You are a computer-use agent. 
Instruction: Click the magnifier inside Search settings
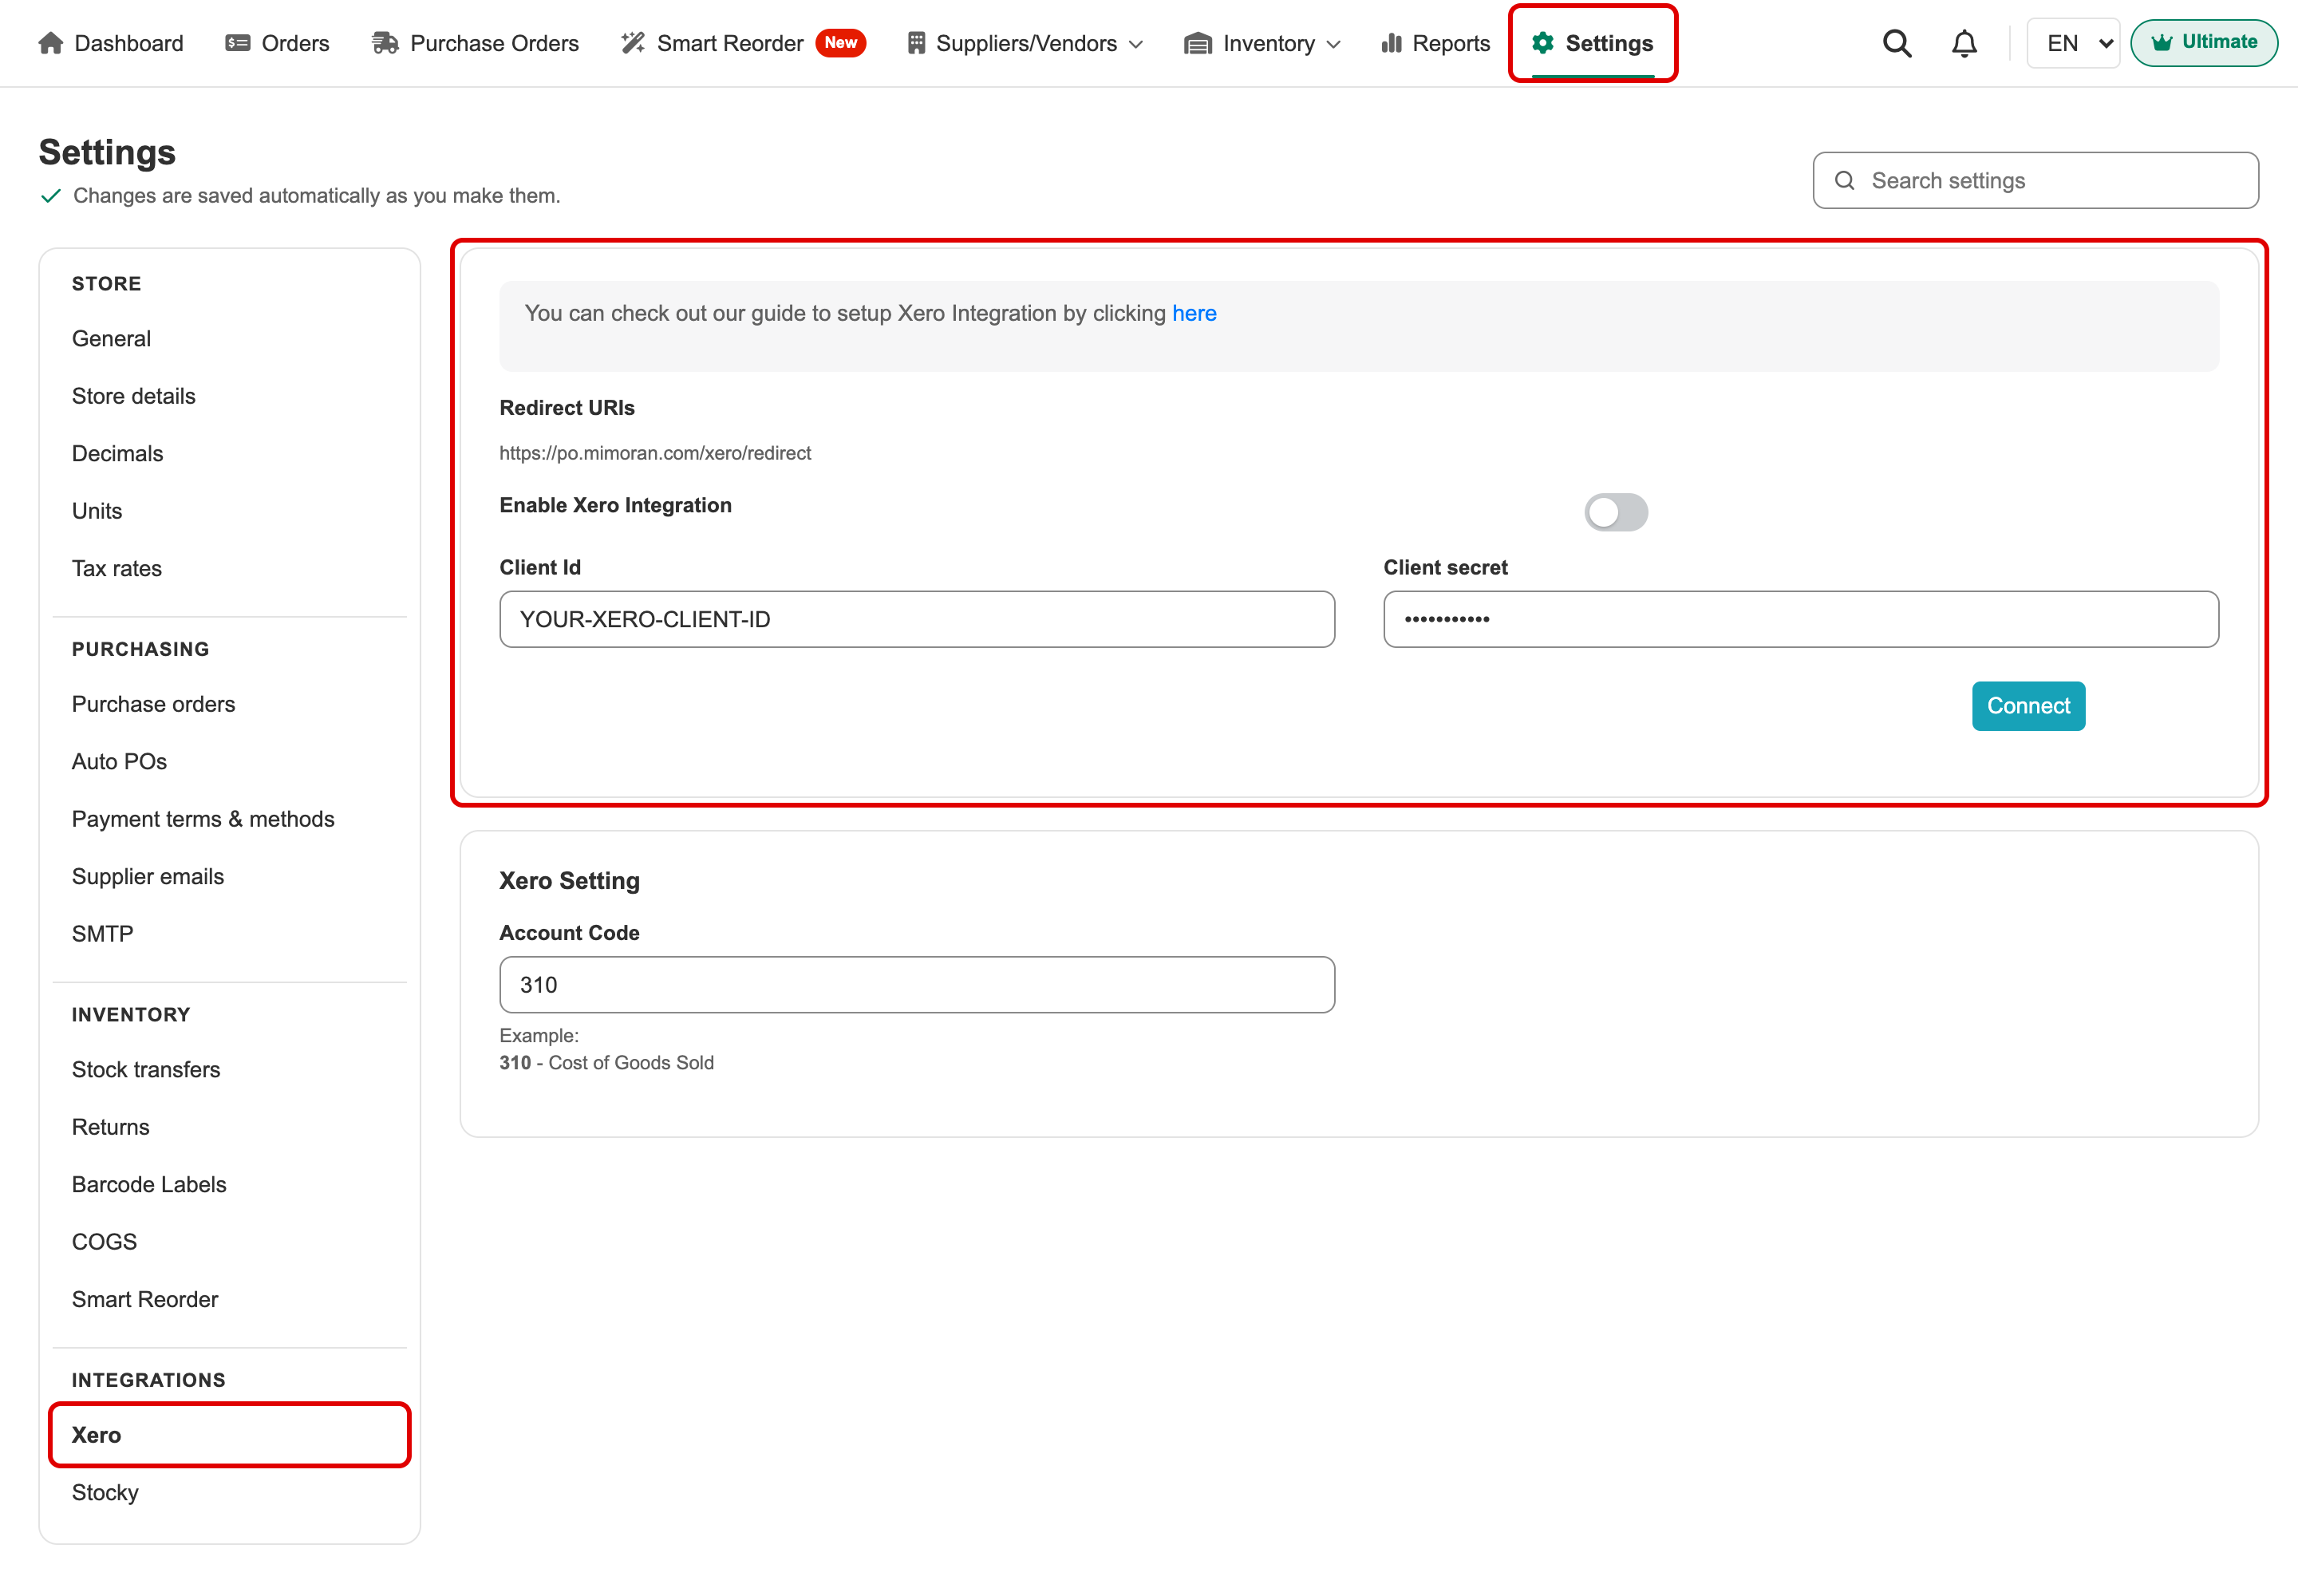tap(1845, 180)
